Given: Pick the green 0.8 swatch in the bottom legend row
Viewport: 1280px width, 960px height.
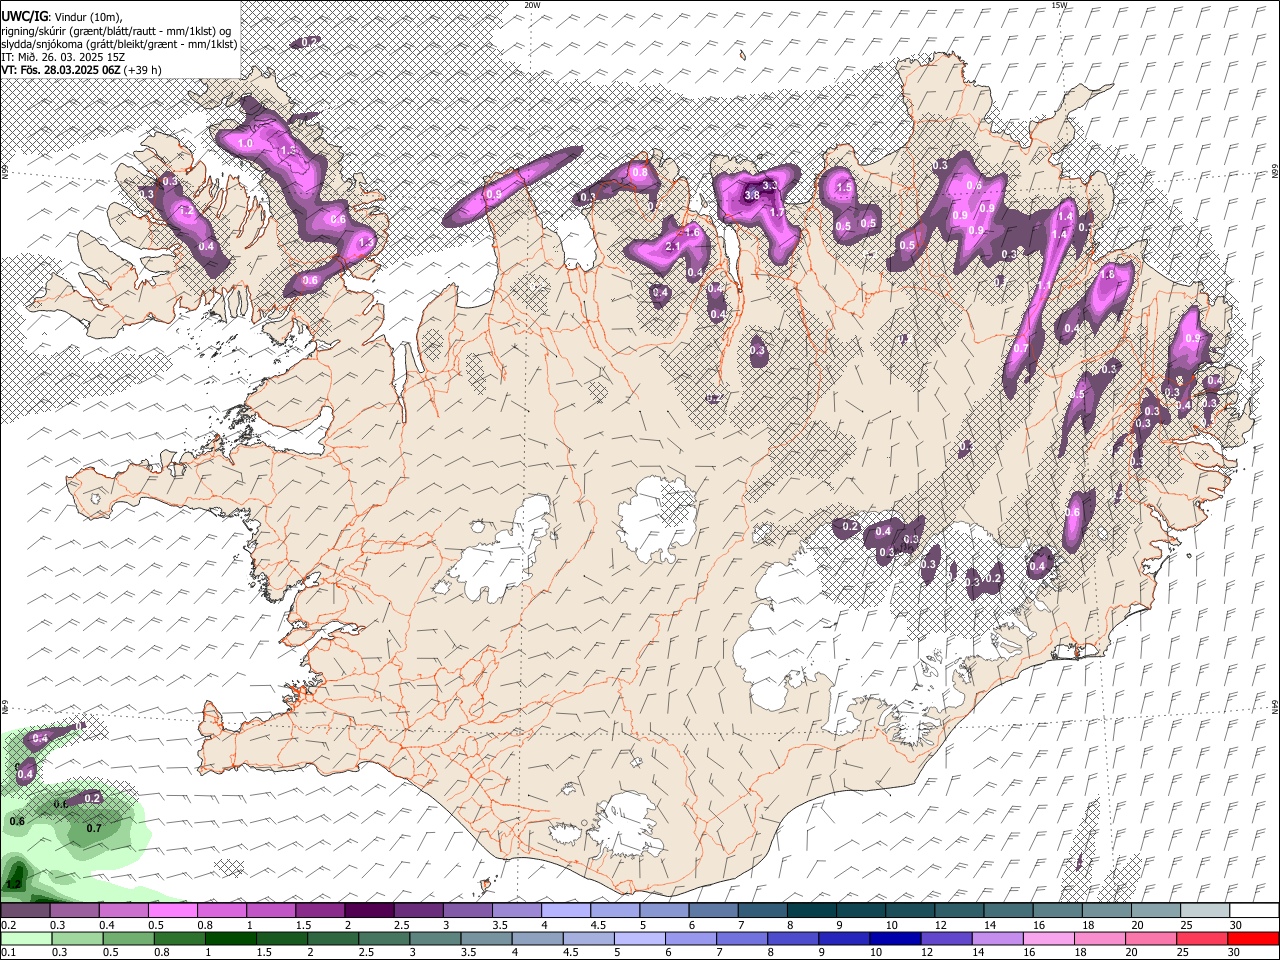Looking at the screenshot, I should tap(179, 938).
